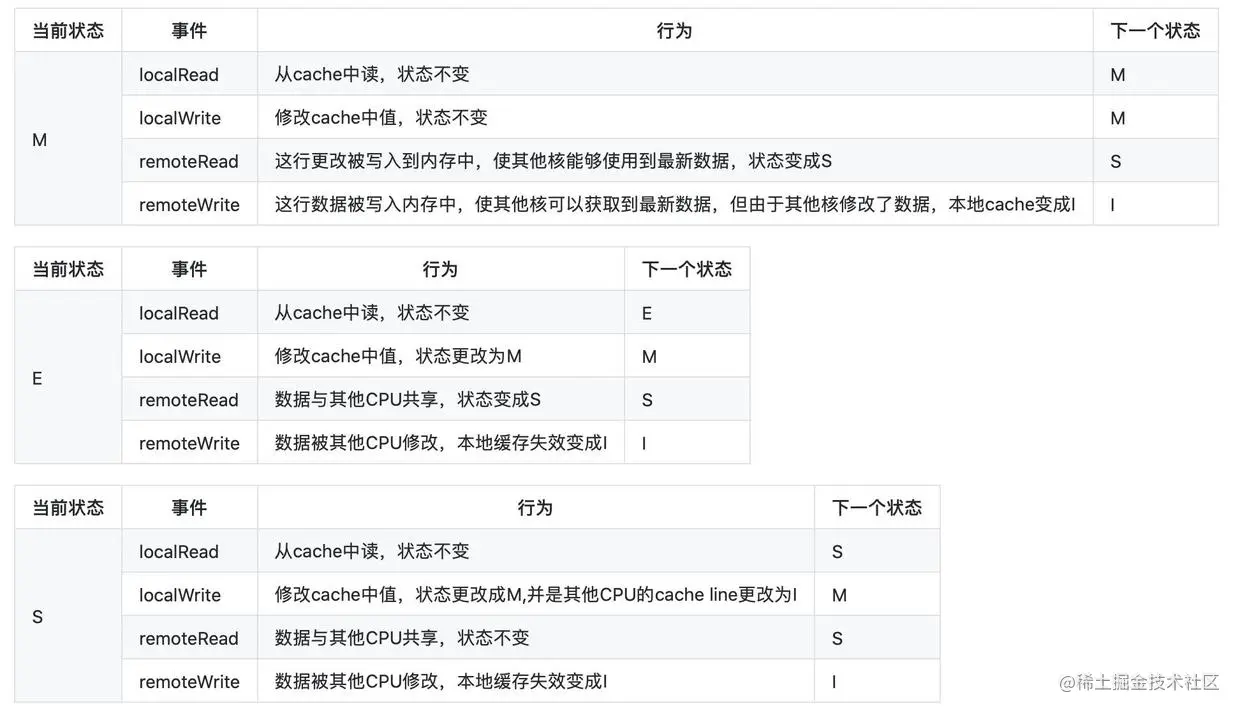Select "从cache中读，状态不变" in the current-state S table
This screenshot has height=713, width=1240.
pos(372,551)
